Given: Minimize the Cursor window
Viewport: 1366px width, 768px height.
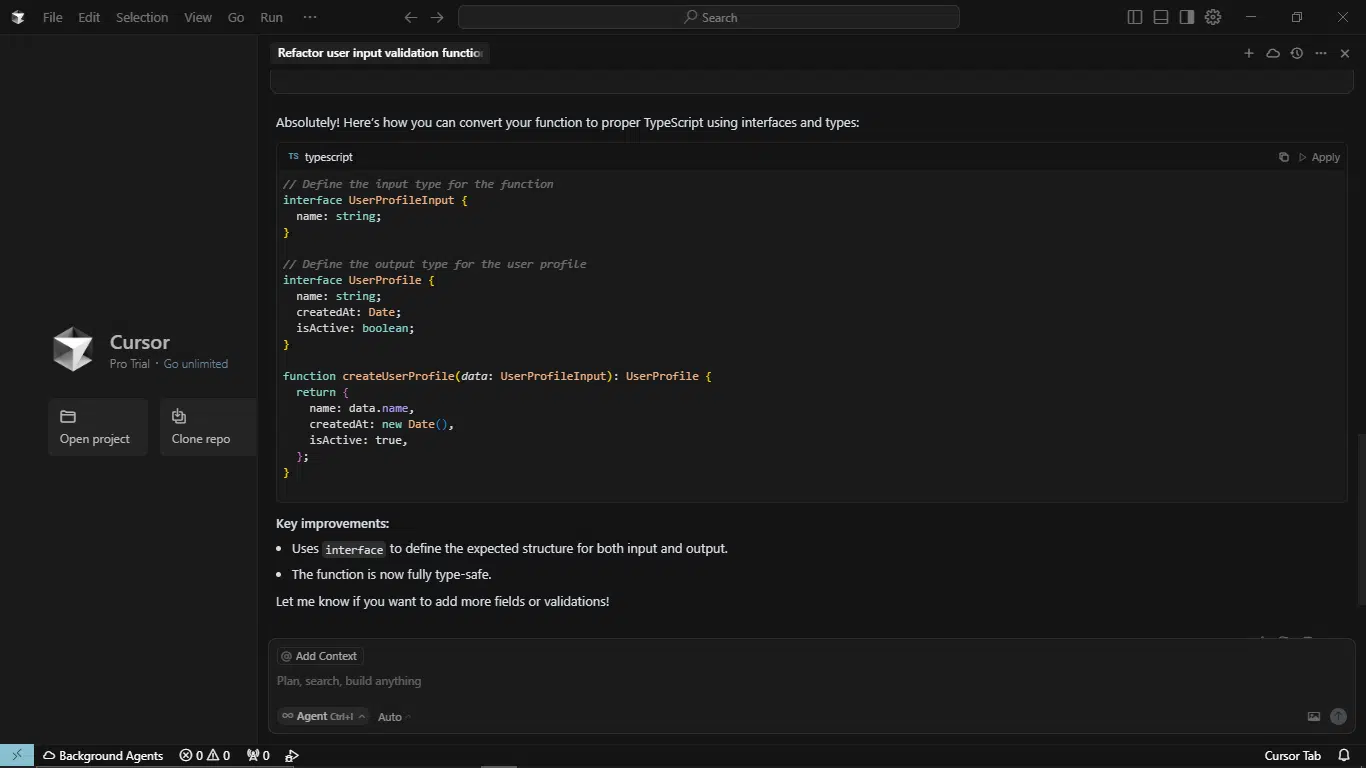Looking at the screenshot, I should pyautogui.click(x=1250, y=17).
